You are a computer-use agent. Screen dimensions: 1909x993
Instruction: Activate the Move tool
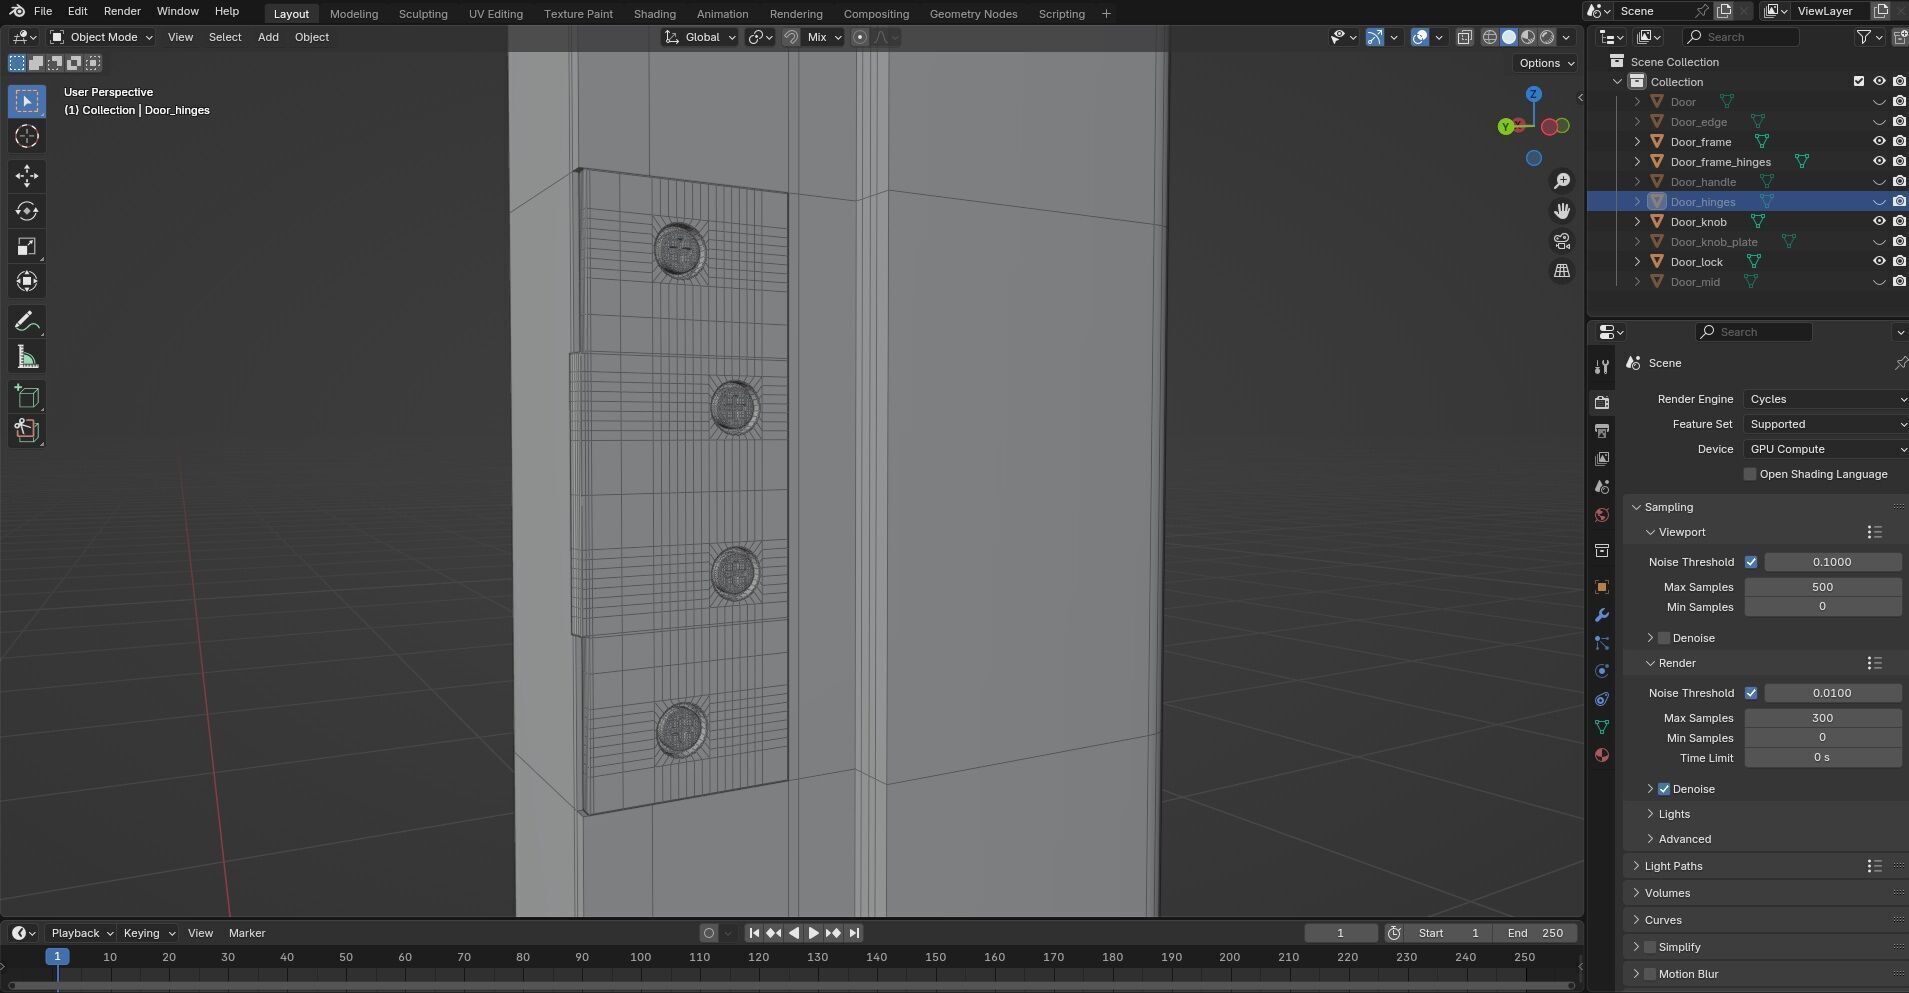click(x=27, y=176)
